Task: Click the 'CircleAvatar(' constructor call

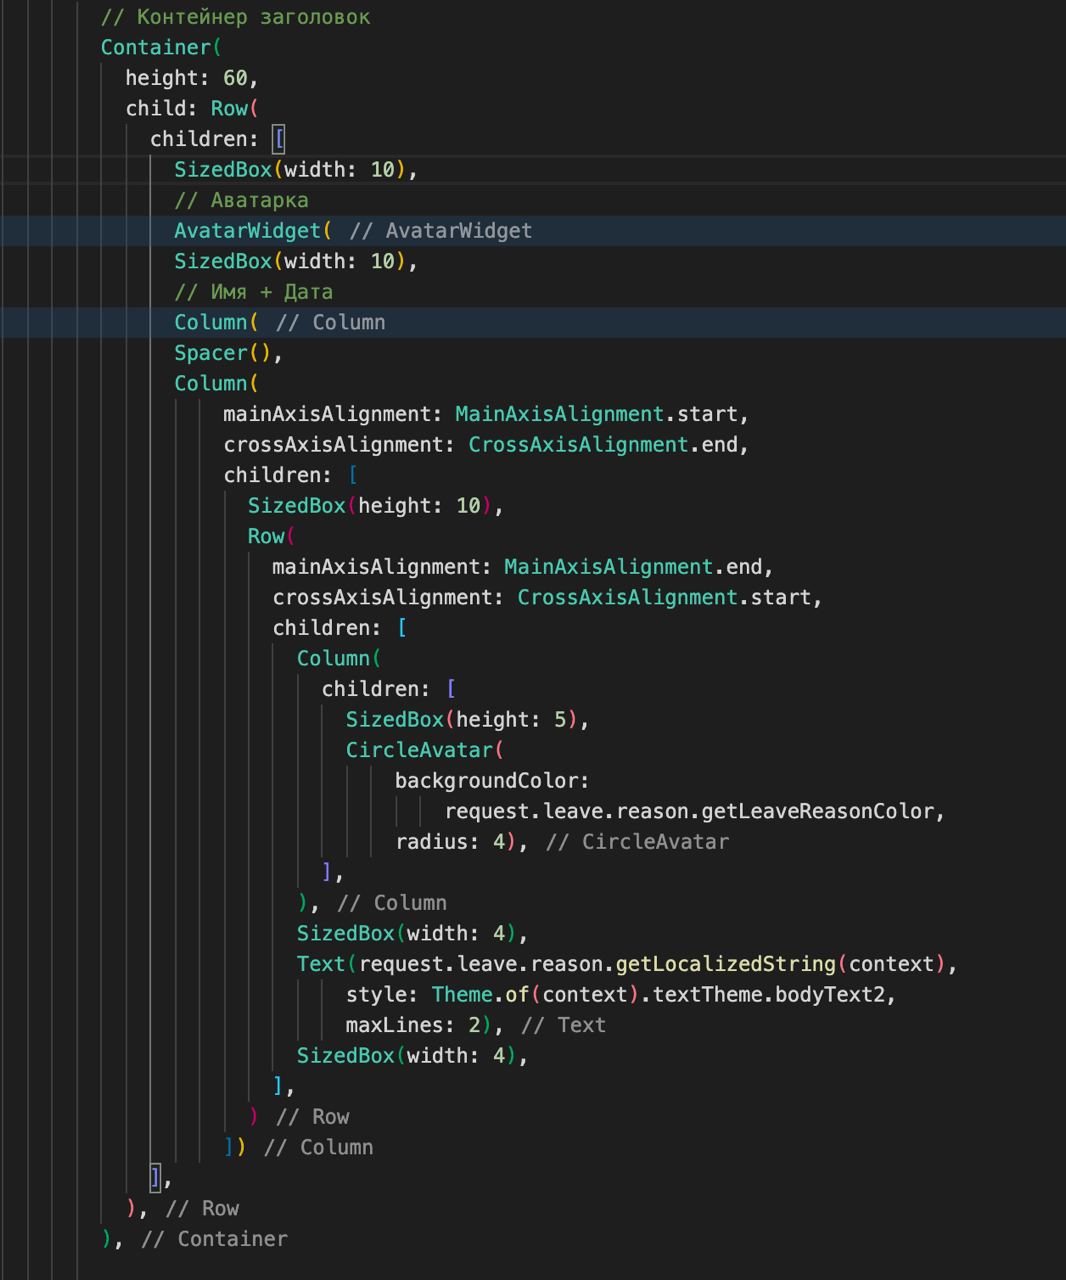Action: click(425, 750)
